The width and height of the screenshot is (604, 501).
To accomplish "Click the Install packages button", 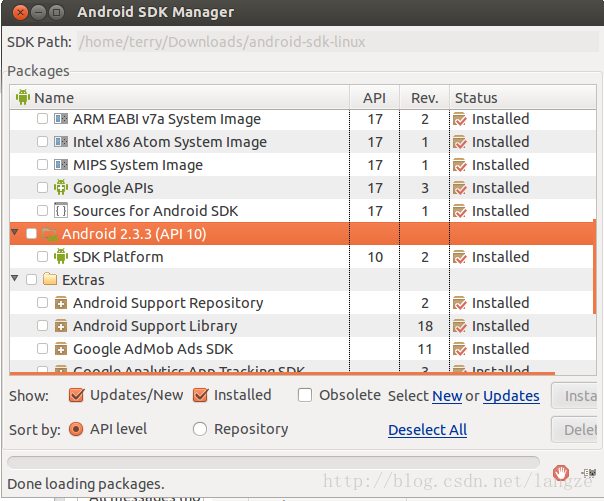I will [x=575, y=395].
